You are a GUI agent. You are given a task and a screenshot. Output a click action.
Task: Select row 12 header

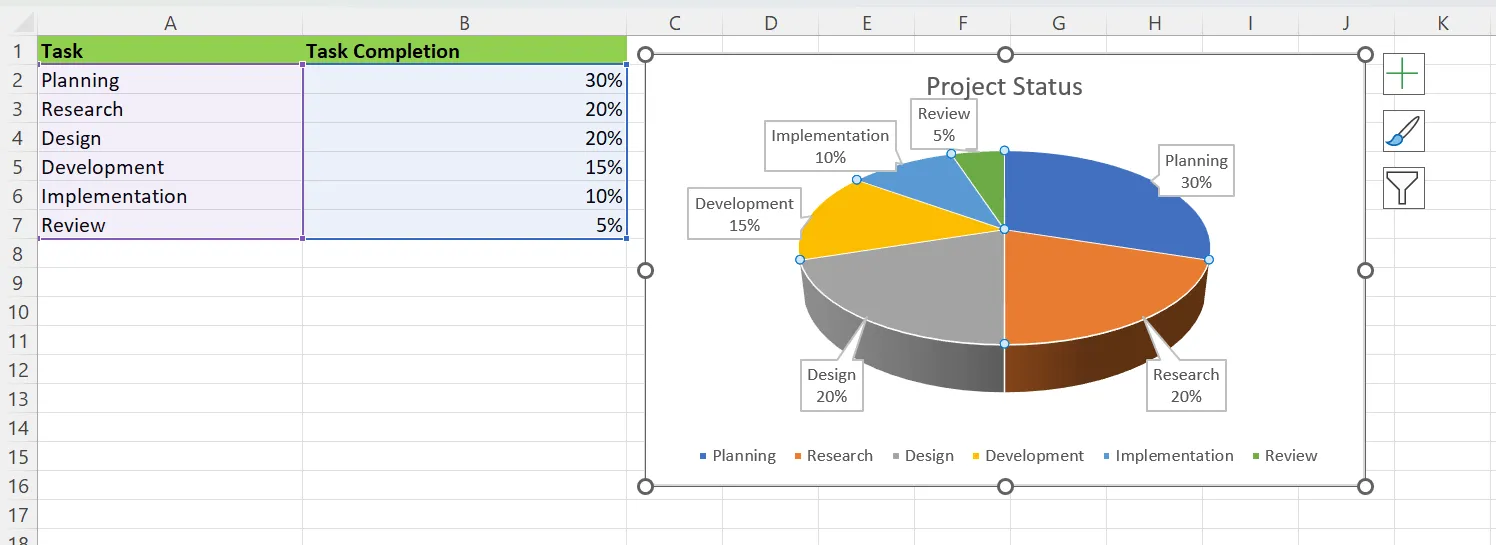[x=18, y=370]
